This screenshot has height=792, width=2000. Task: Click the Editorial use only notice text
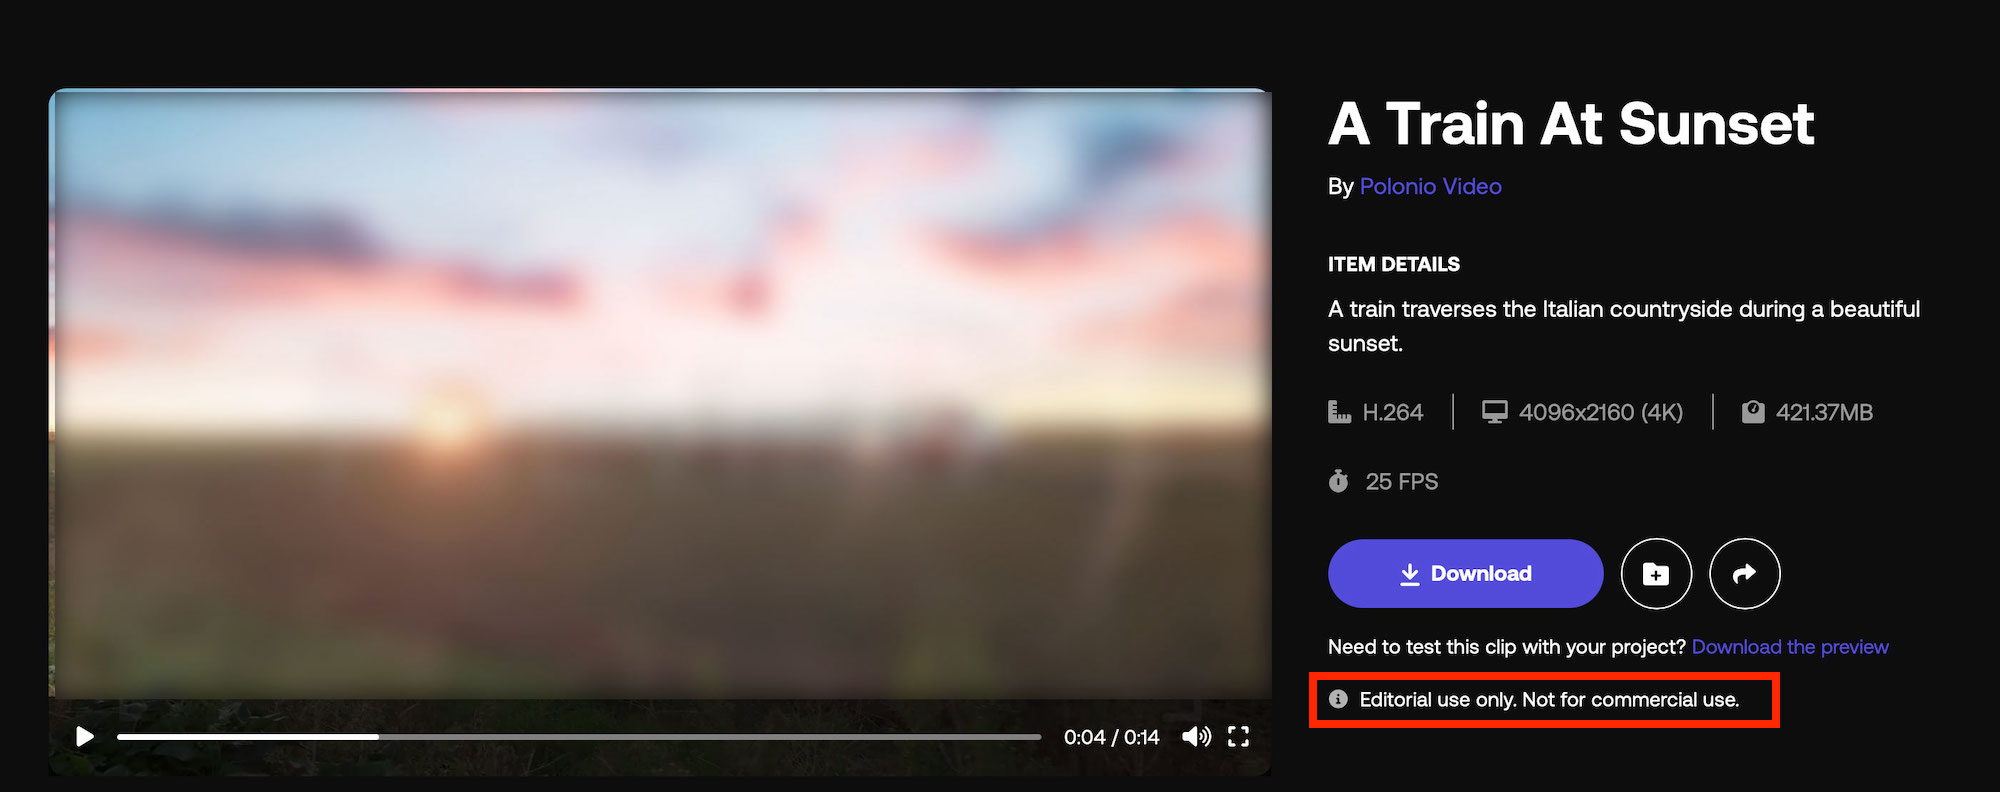(x=1549, y=700)
